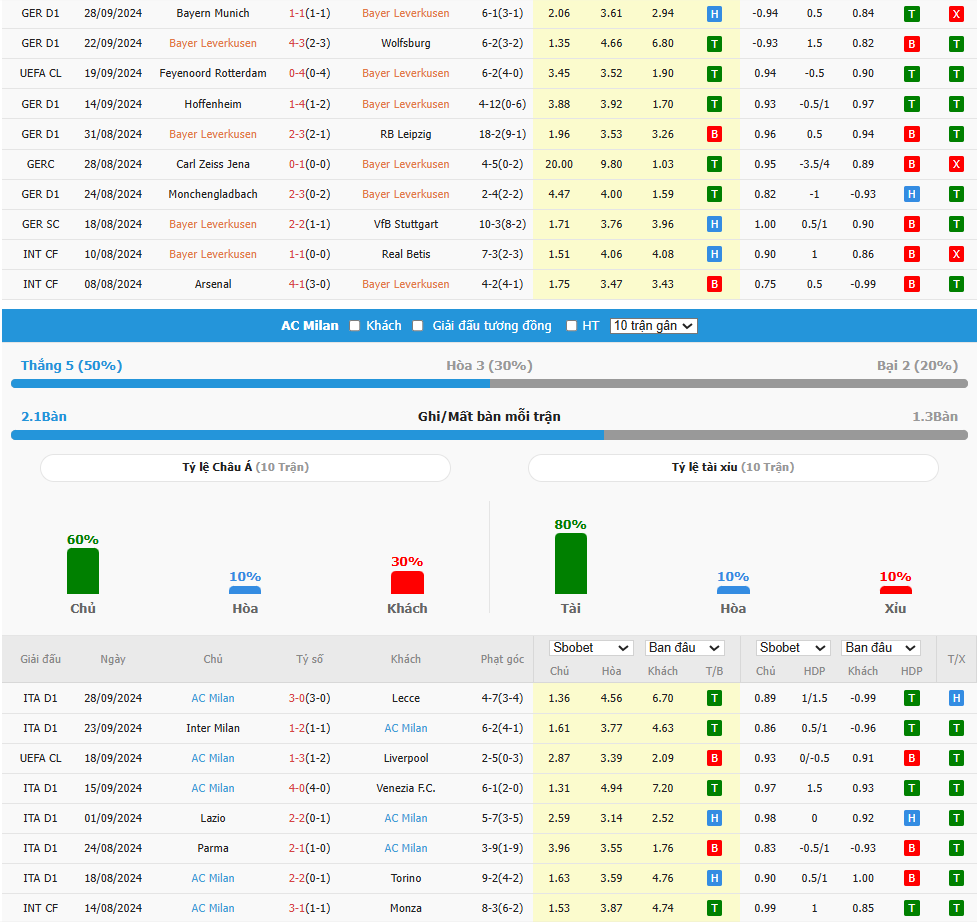Click the goals scored/conceded progress bar
The height and width of the screenshot is (922, 977).
click(489, 435)
